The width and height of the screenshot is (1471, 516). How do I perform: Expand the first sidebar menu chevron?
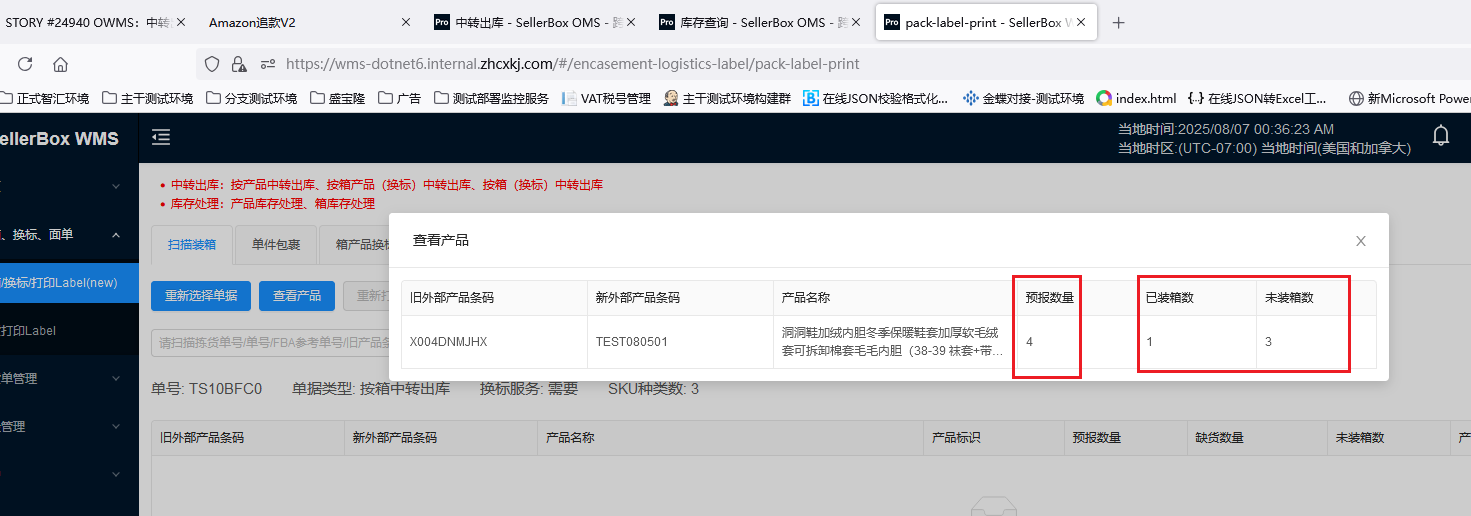pos(116,186)
